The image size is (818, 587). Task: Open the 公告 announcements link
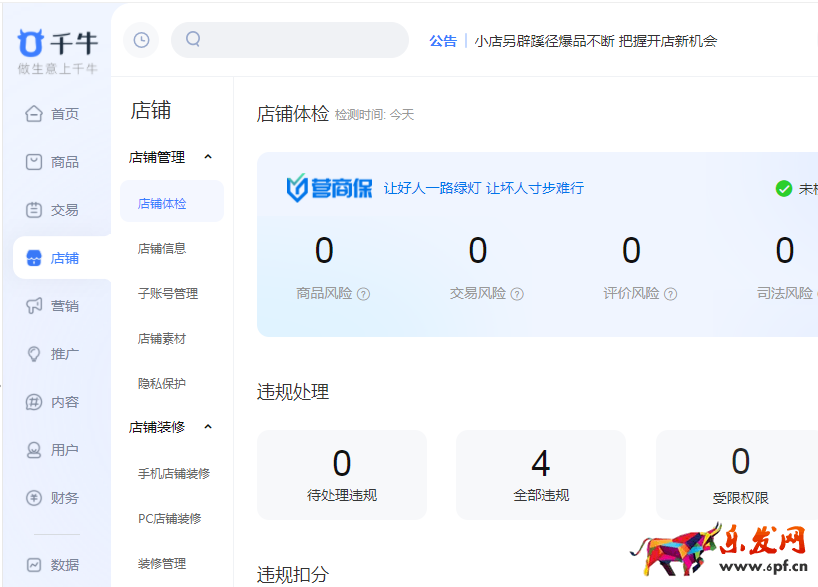(443, 42)
